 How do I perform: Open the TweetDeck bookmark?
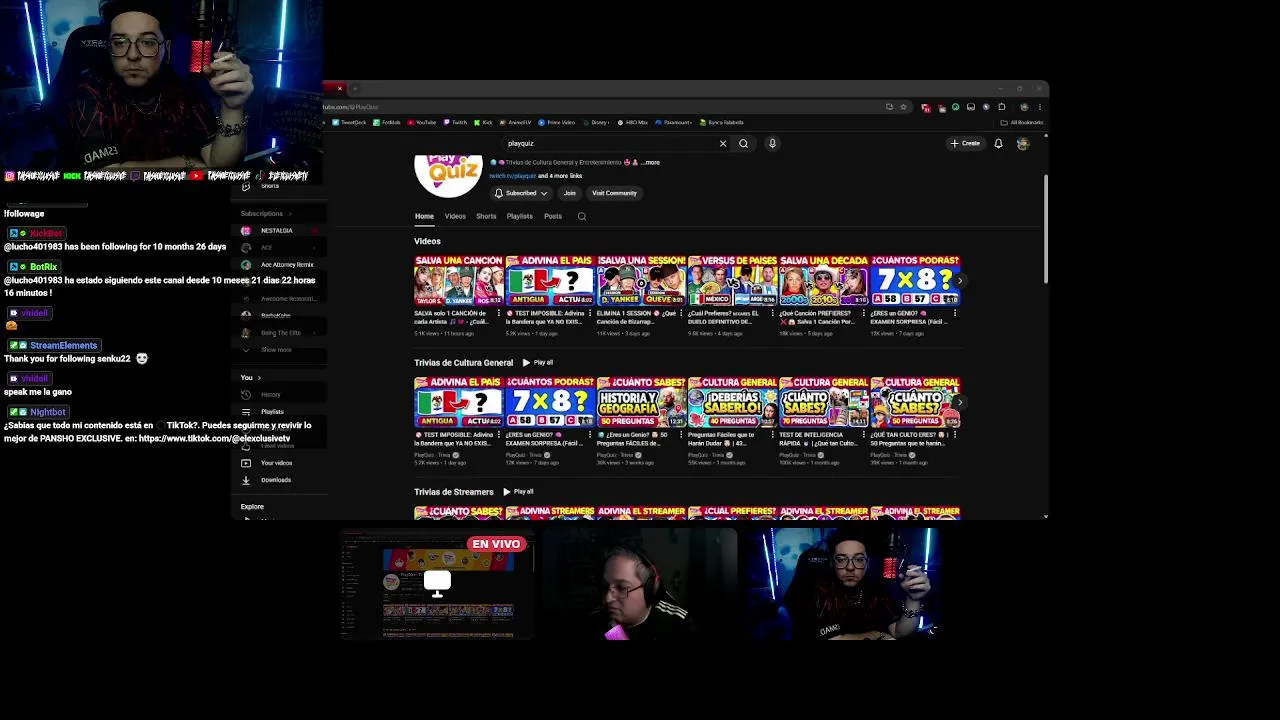click(350, 122)
